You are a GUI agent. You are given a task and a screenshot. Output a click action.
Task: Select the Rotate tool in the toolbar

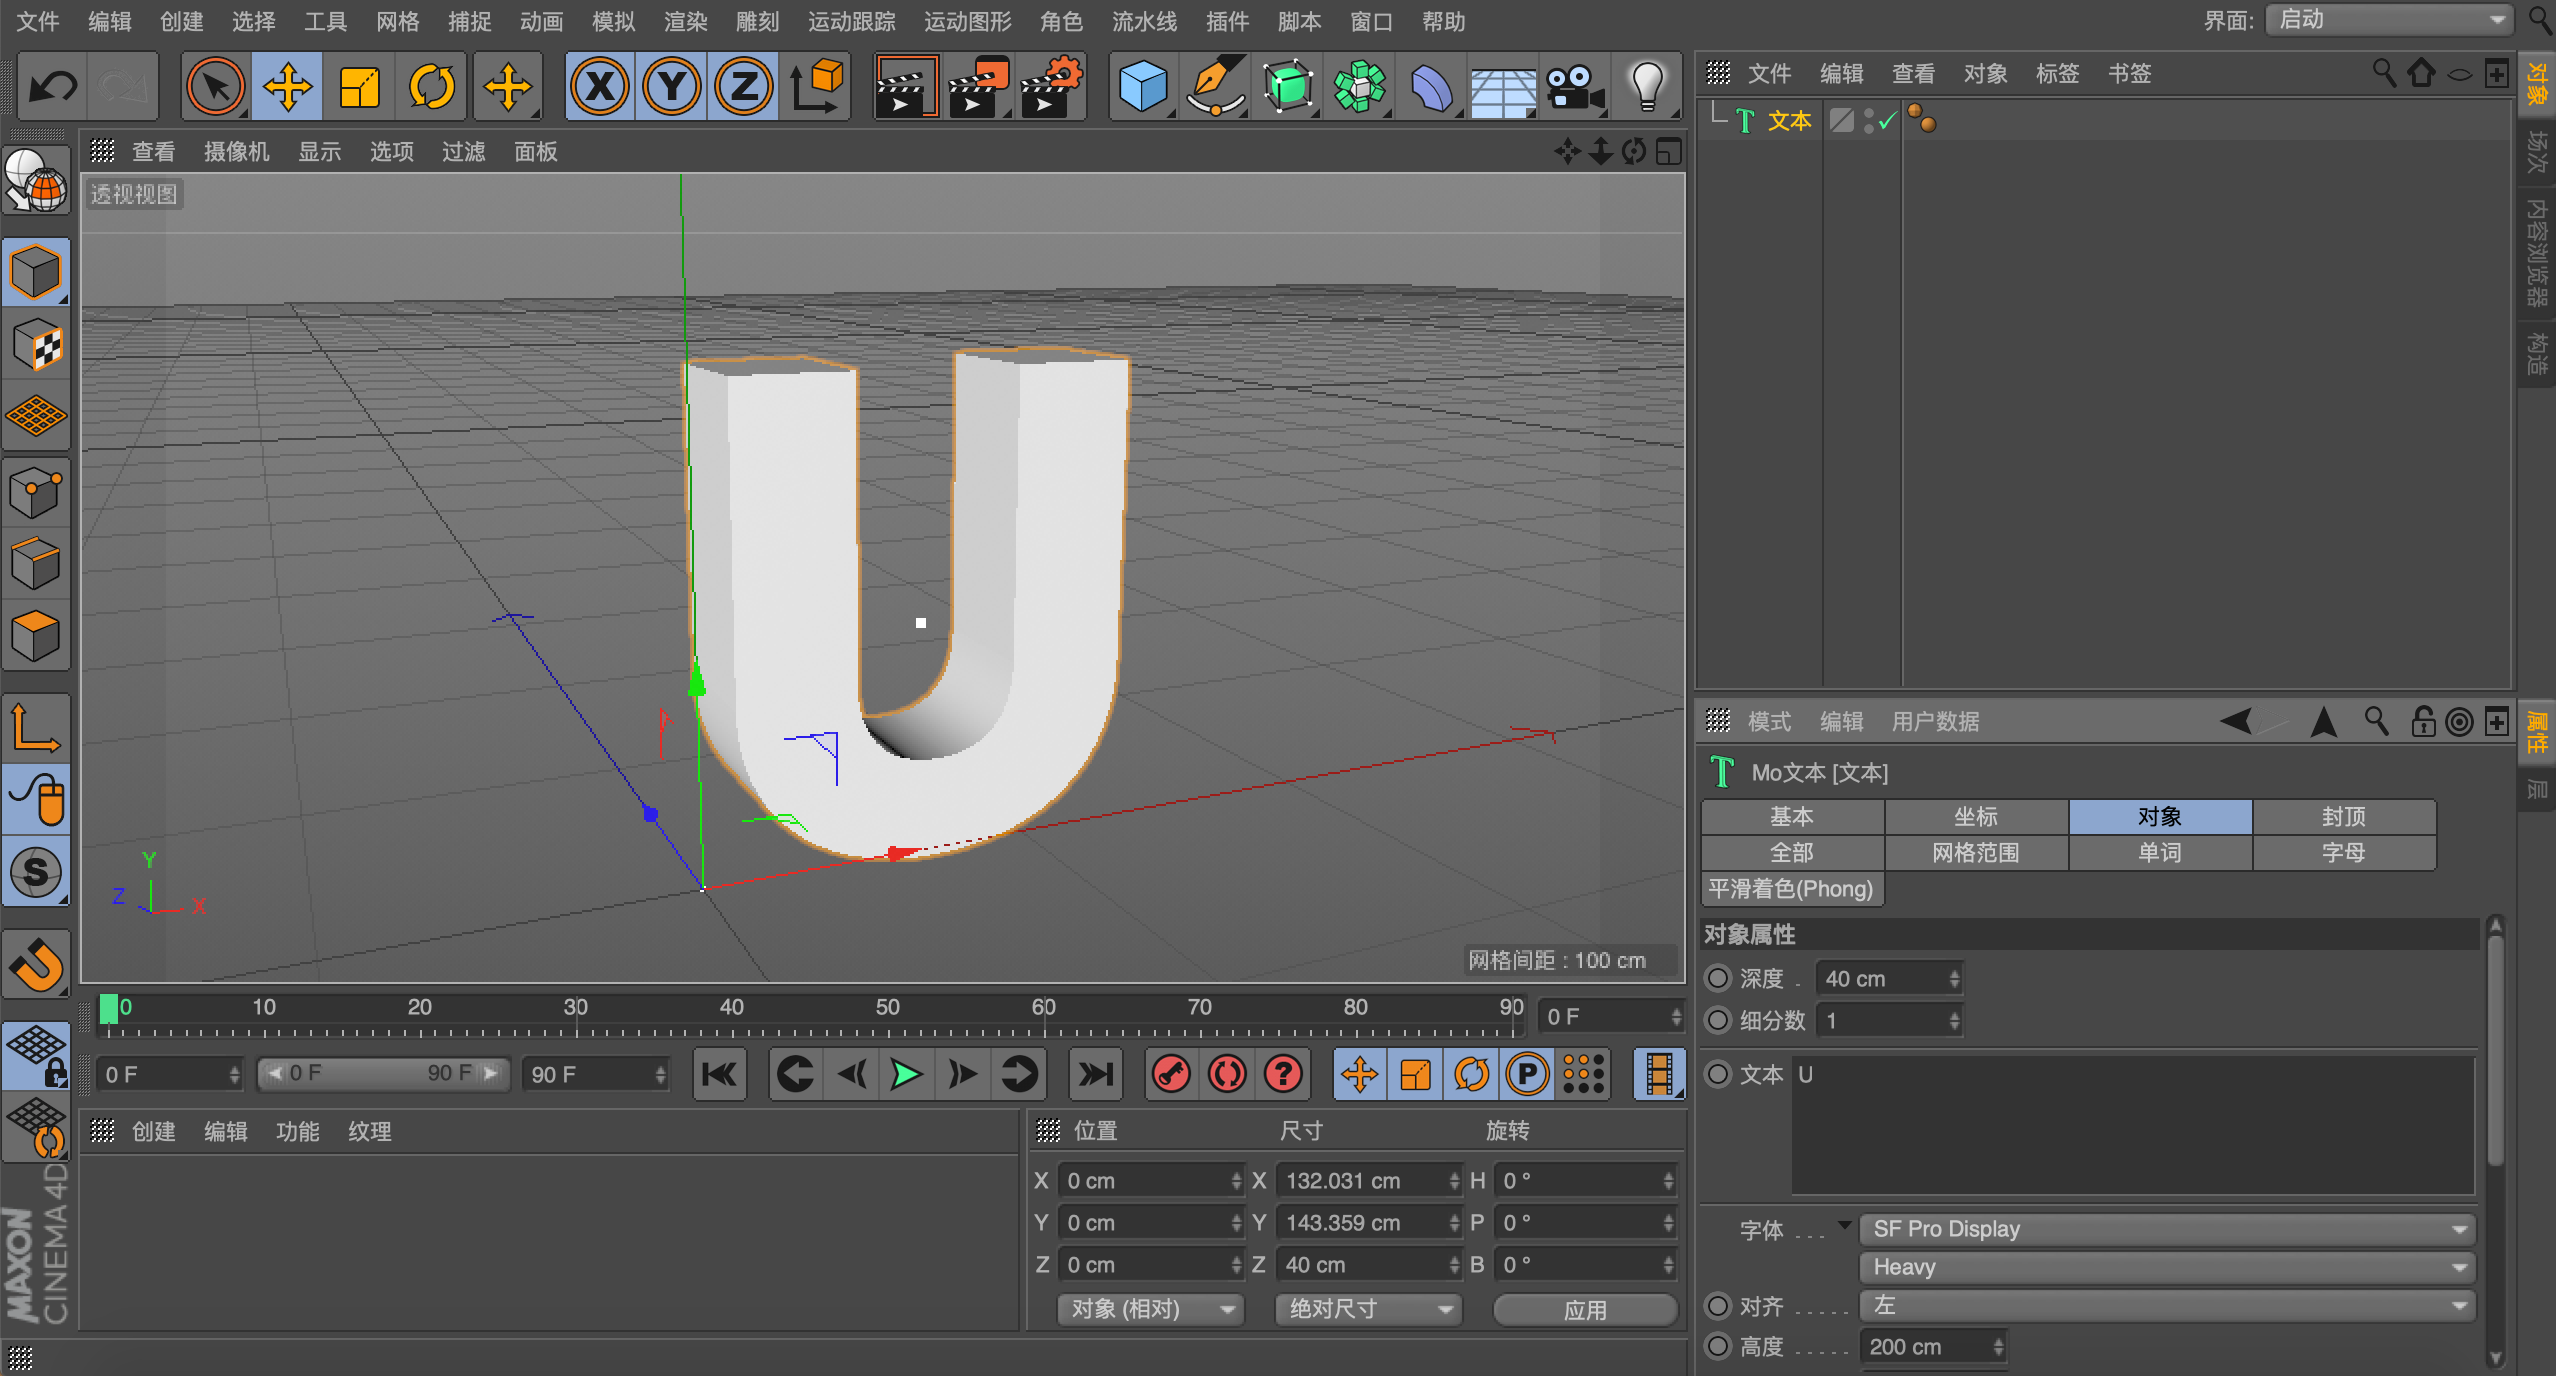click(431, 87)
